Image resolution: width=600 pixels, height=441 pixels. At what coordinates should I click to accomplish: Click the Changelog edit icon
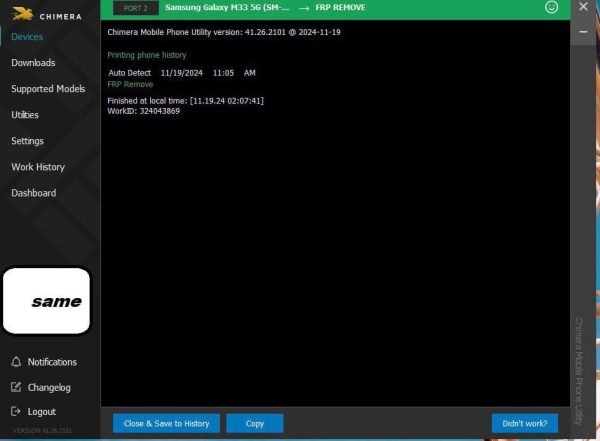click(x=16, y=387)
